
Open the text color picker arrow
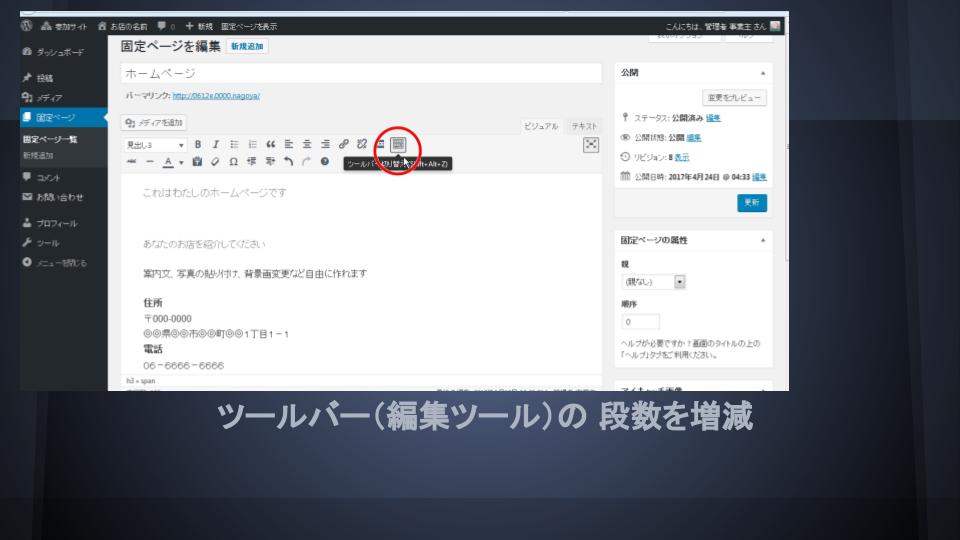183,162
